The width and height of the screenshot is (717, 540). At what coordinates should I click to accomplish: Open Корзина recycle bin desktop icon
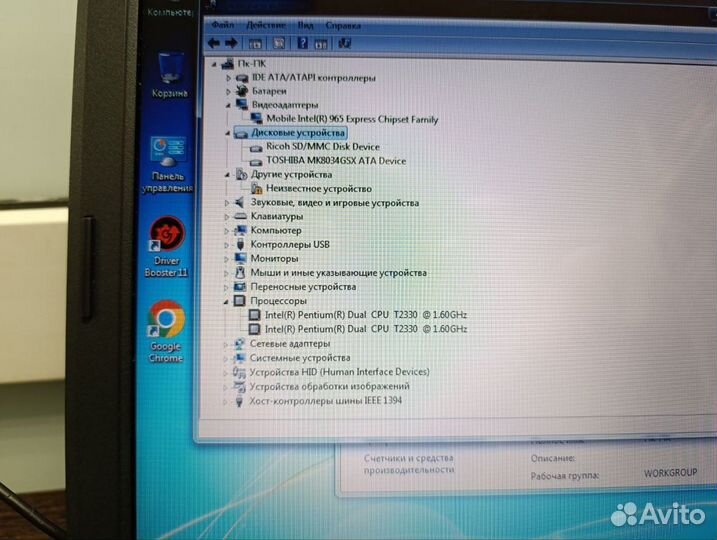tap(170, 75)
